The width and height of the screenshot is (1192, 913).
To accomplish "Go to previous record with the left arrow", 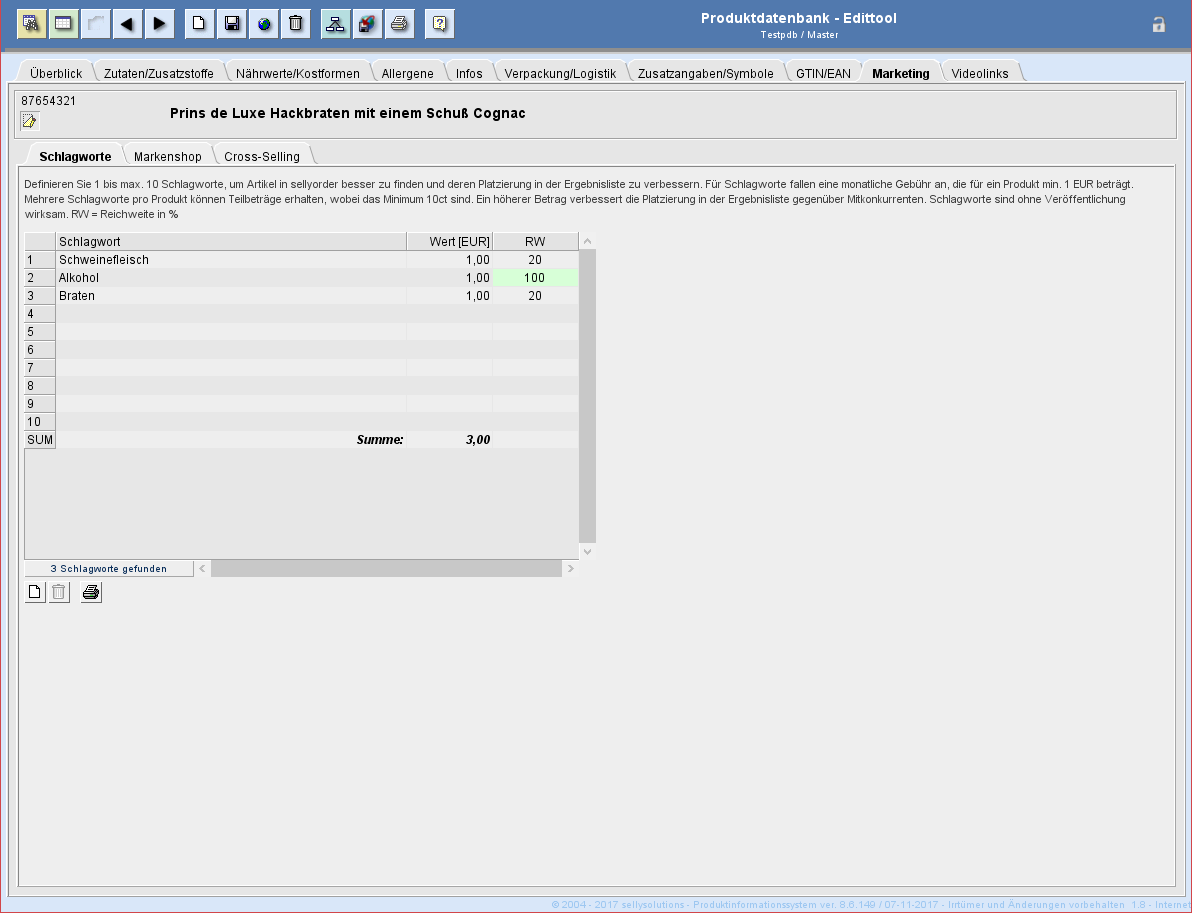I will [127, 24].
